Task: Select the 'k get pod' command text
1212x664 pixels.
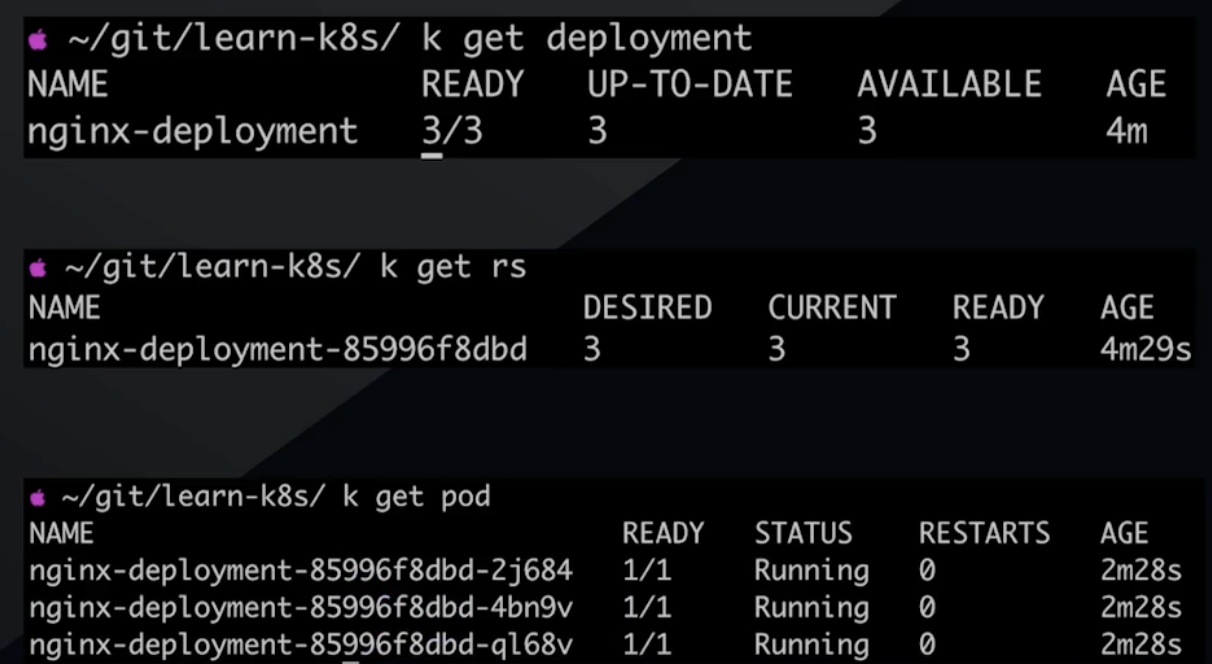Action: (x=416, y=497)
